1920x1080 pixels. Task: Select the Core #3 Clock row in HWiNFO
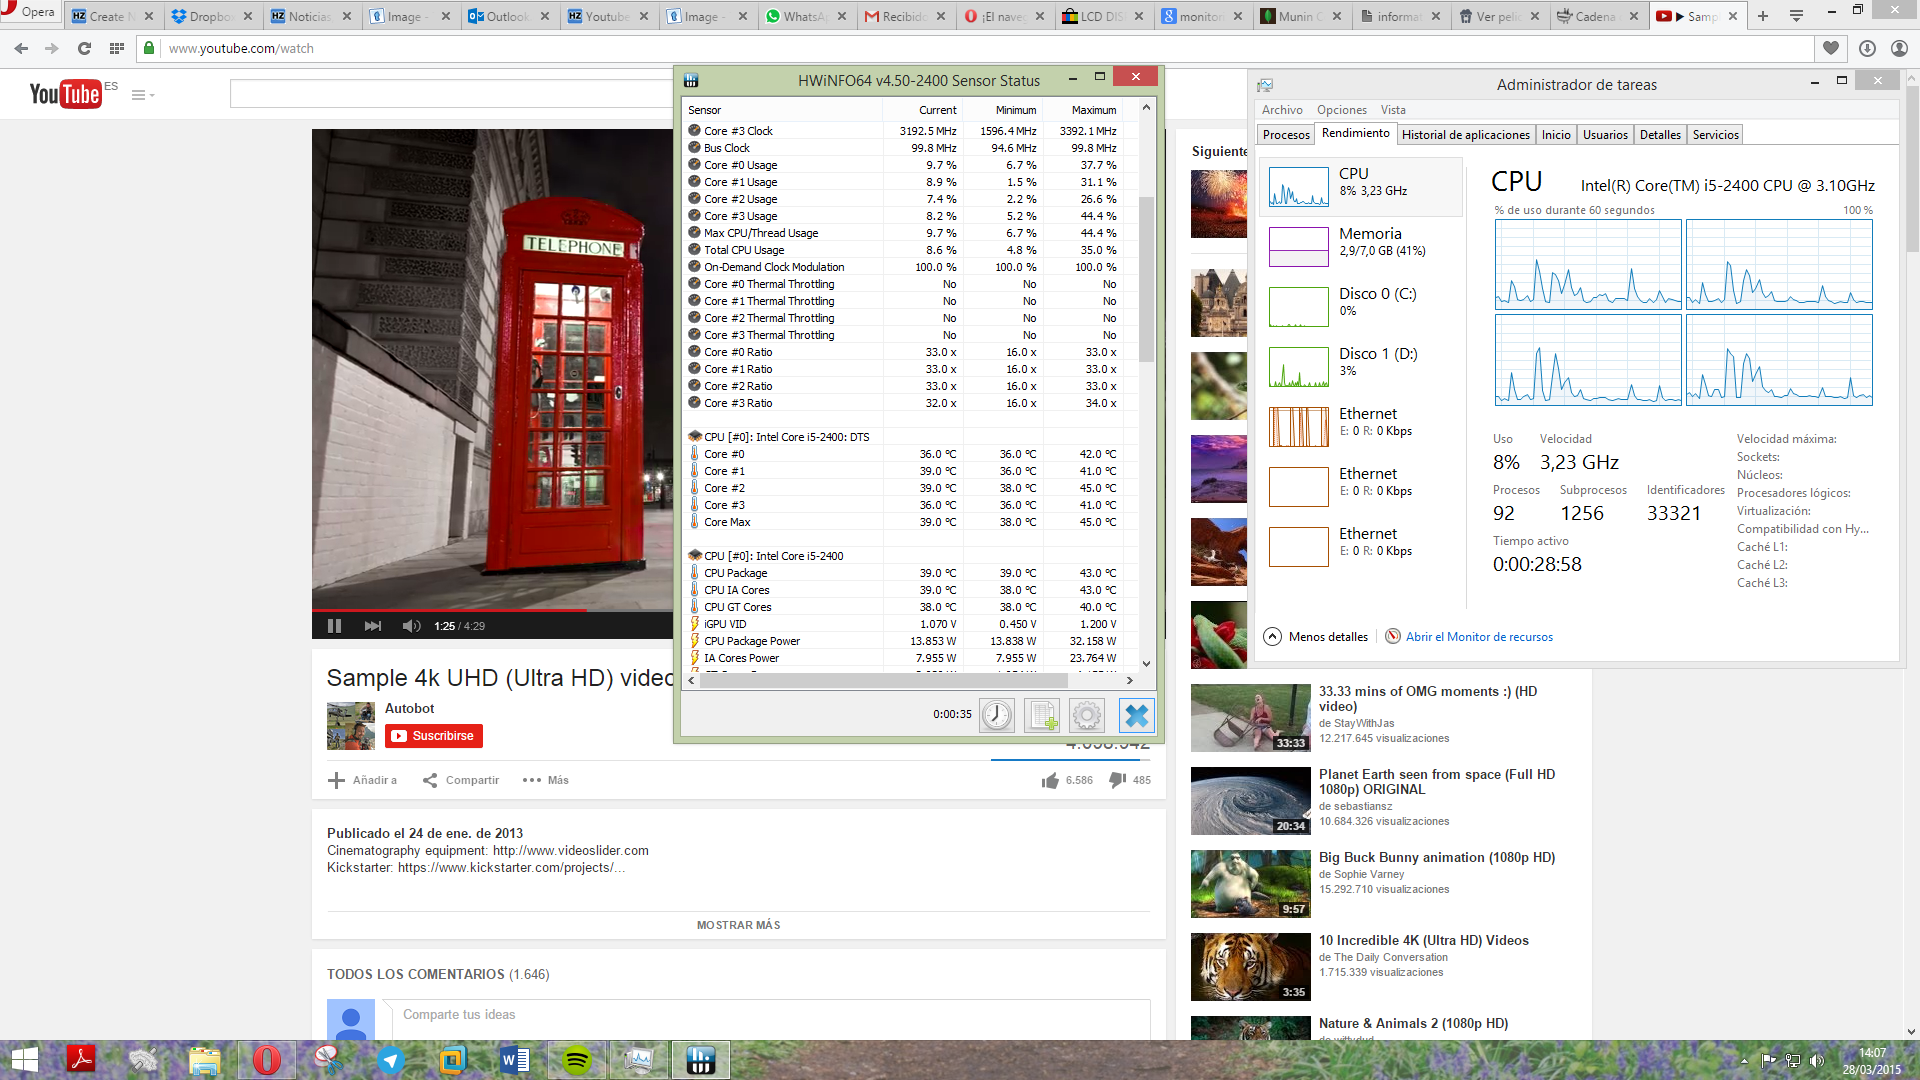pyautogui.click(x=910, y=131)
